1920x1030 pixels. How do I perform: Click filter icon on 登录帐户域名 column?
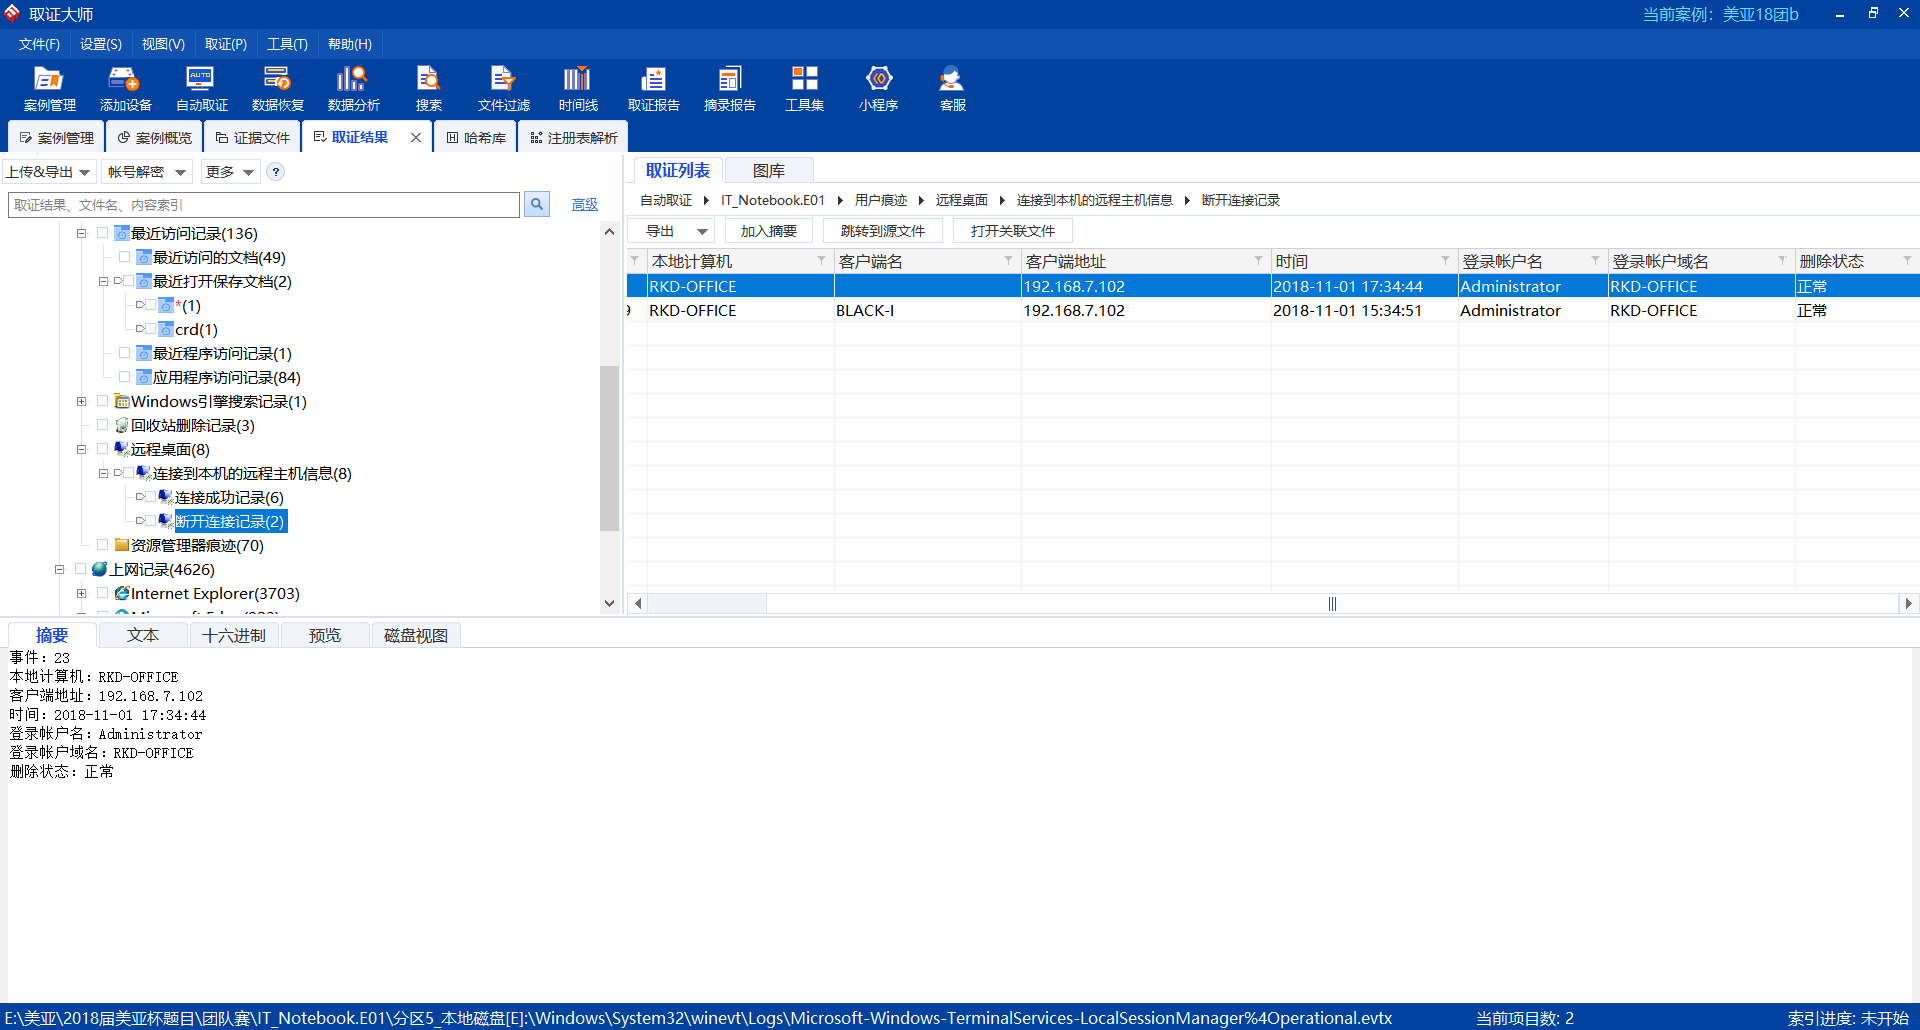pos(1782,261)
